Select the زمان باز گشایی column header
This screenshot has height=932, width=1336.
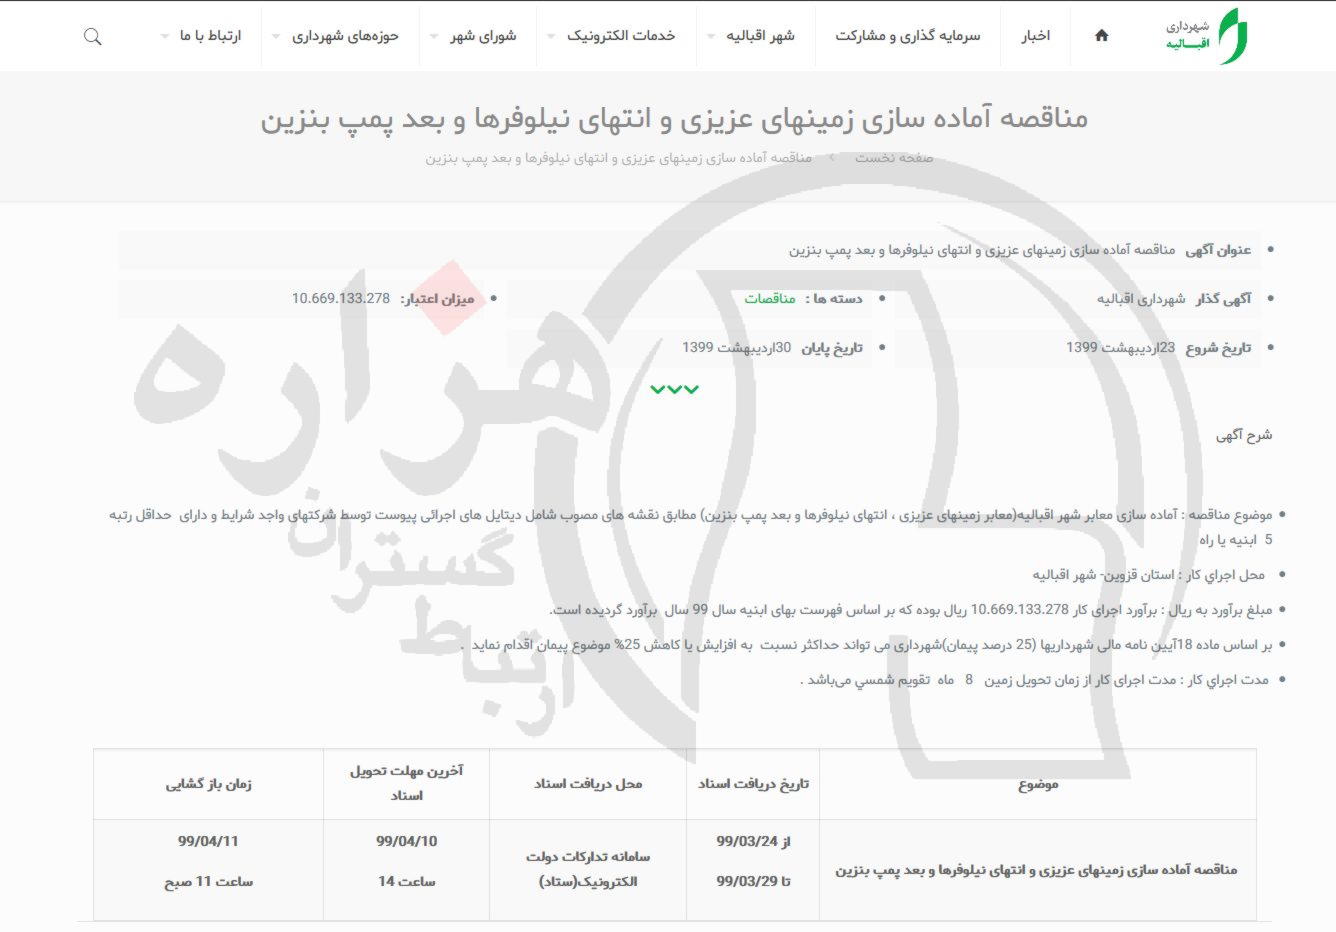coord(208,784)
